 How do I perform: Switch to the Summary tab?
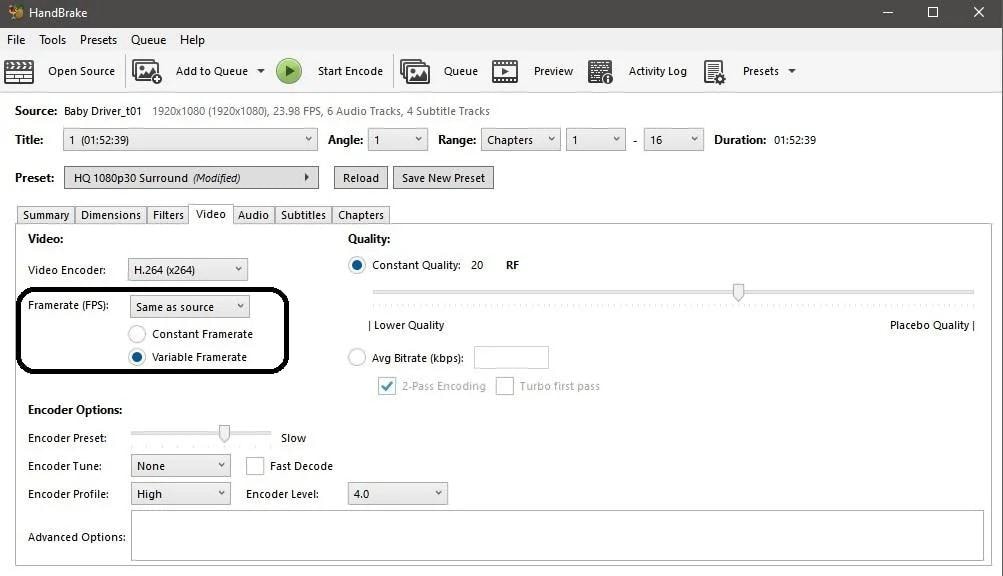45,215
